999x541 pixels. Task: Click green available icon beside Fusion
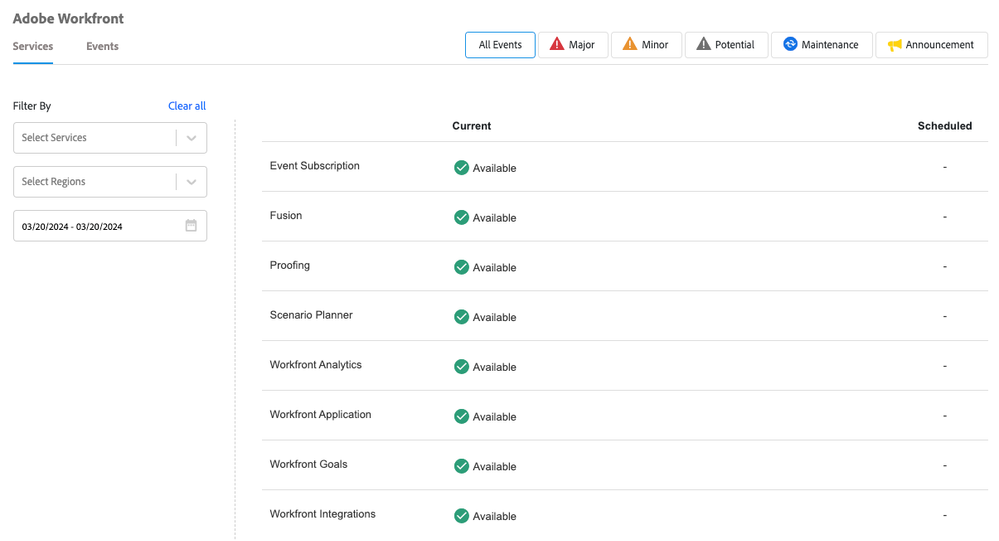[461, 217]
